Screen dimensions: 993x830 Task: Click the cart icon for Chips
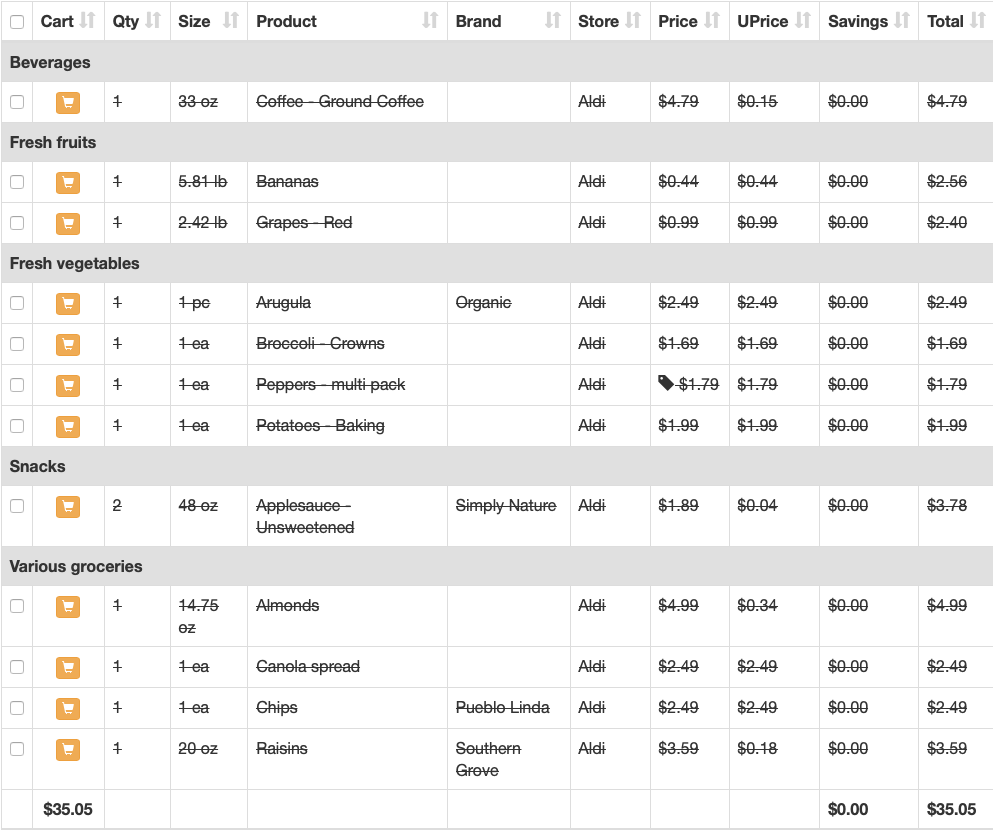68,708
